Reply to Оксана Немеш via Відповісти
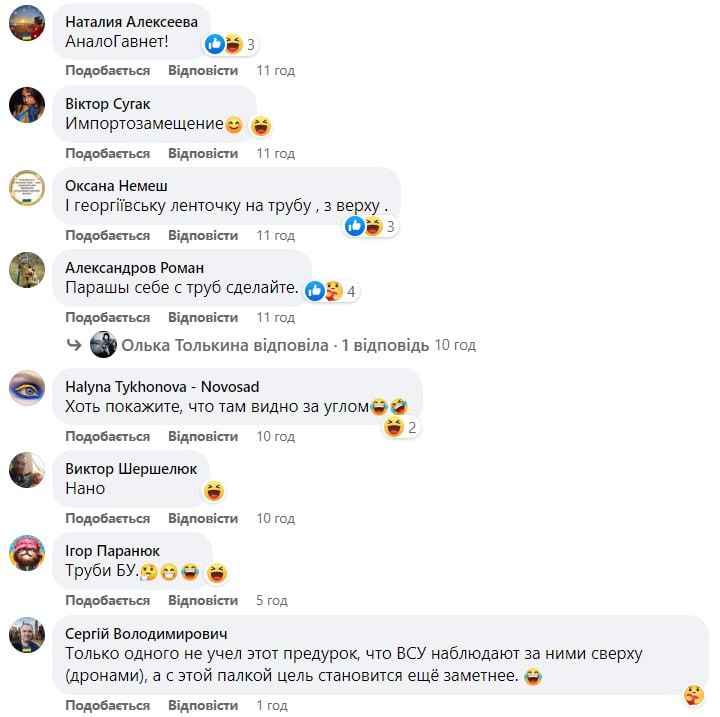720x717 pixels. tap(203, 235)
